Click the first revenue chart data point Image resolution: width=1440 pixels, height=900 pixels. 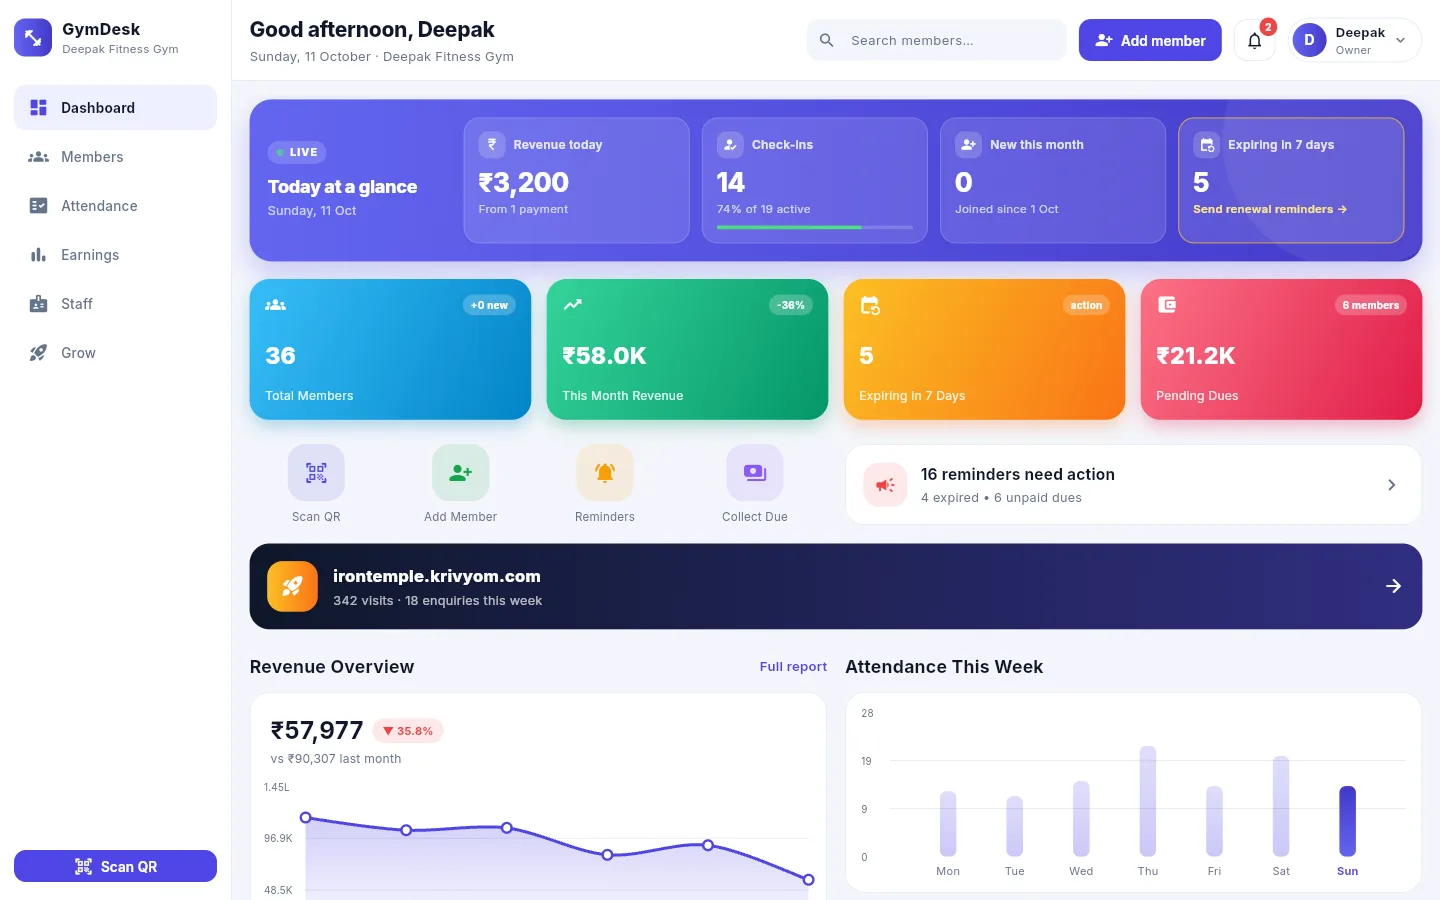click(x=306, y=818)
